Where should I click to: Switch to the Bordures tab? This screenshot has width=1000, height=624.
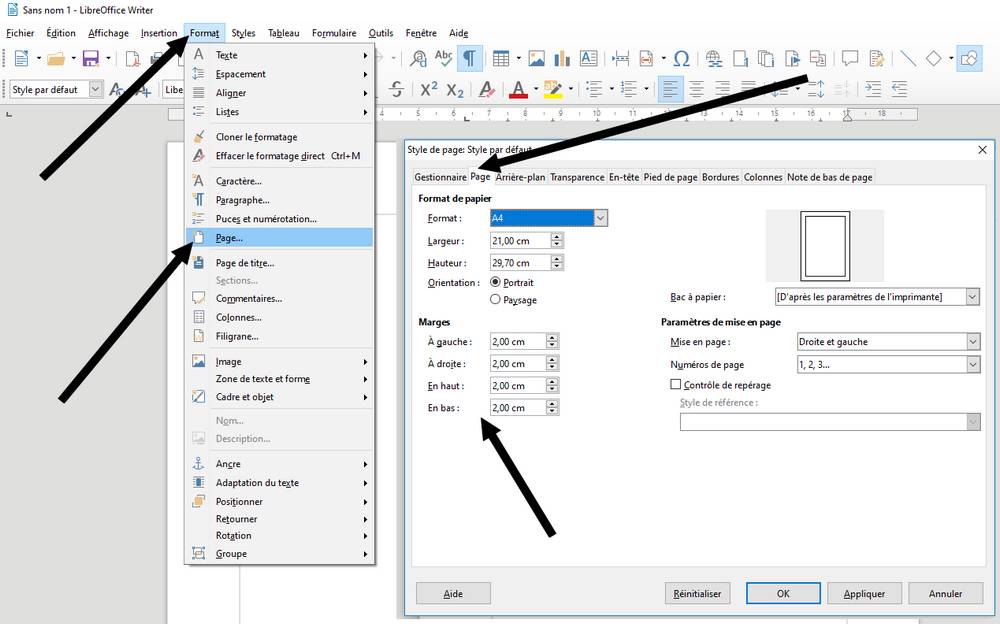[x=720, y=177]
